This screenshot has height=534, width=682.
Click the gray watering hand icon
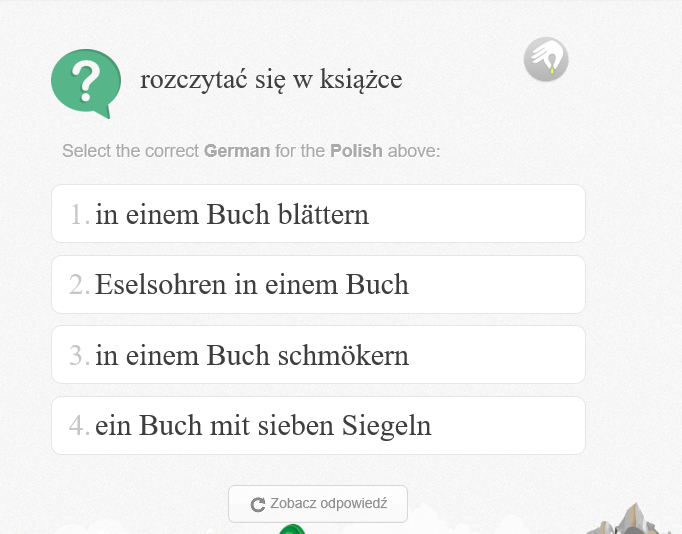click(x=546, y=59)
